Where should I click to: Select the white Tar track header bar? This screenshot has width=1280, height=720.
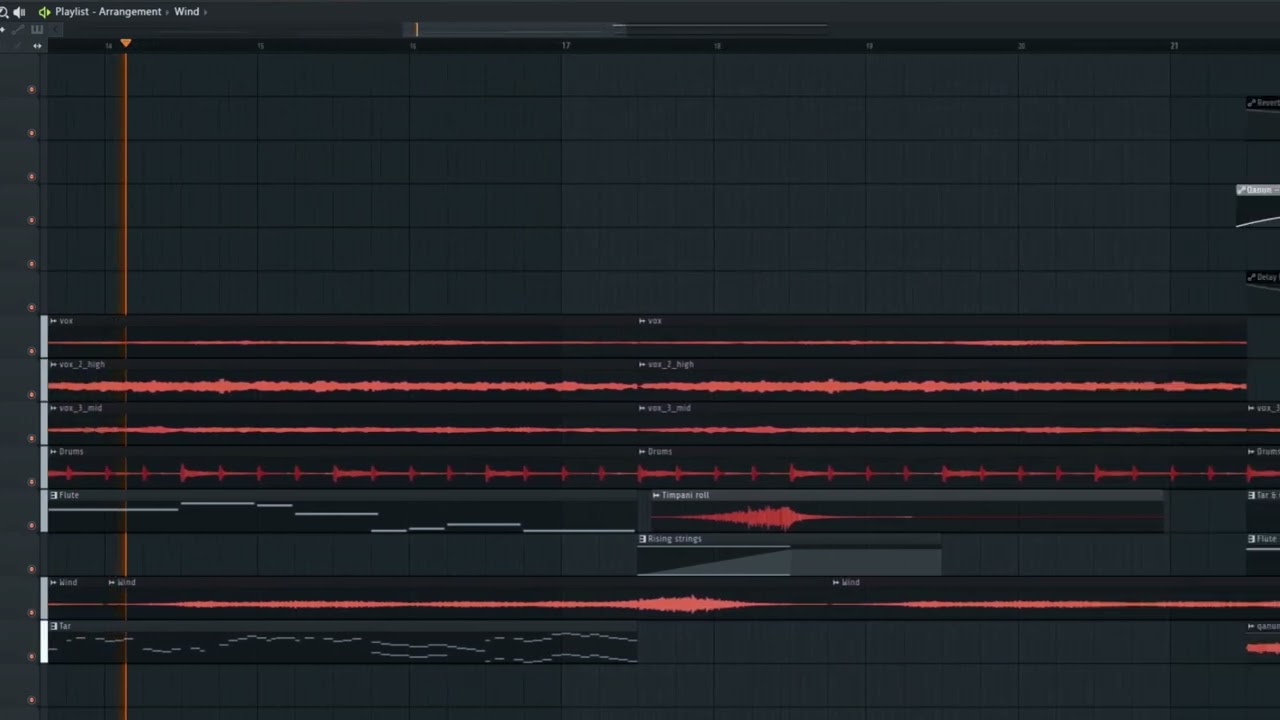[x=44, y=641]
